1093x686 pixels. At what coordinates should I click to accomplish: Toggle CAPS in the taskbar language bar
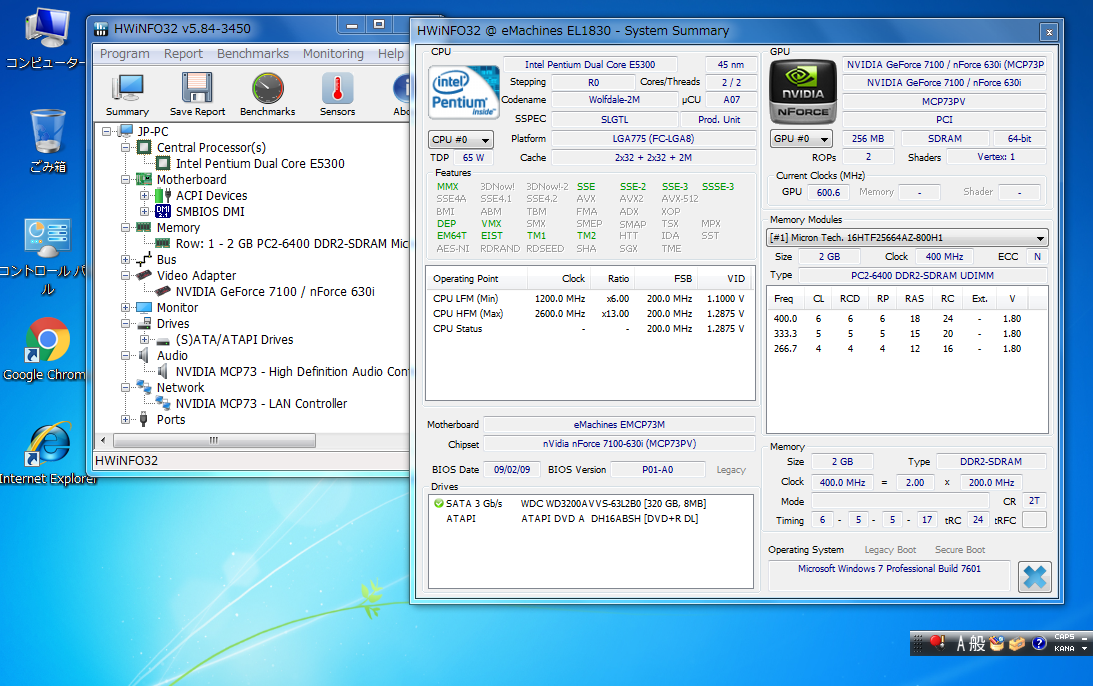click(x=1063, y=635)
